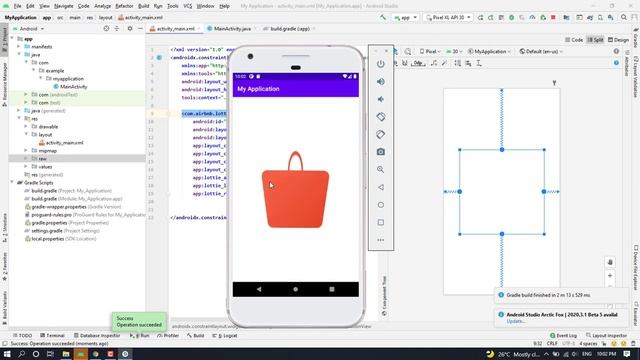Open the Terminal tool window
The image size is (640, 360).
click(52, 336)
